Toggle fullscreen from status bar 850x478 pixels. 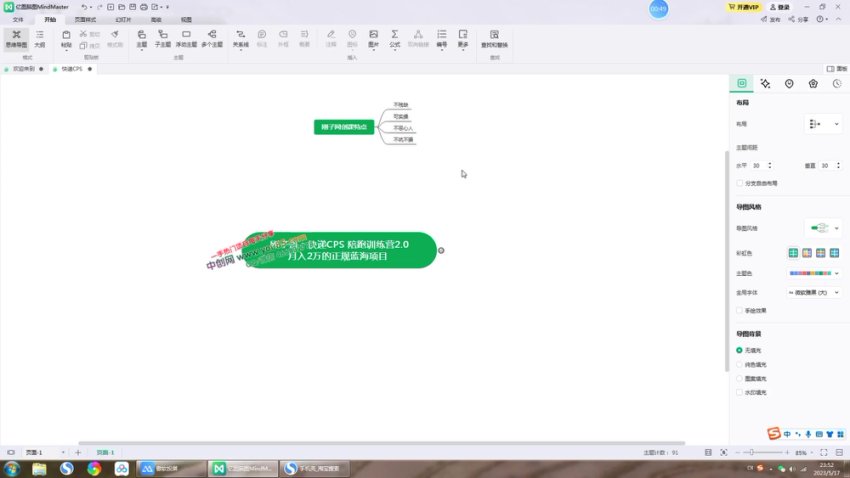click(824, 452)
